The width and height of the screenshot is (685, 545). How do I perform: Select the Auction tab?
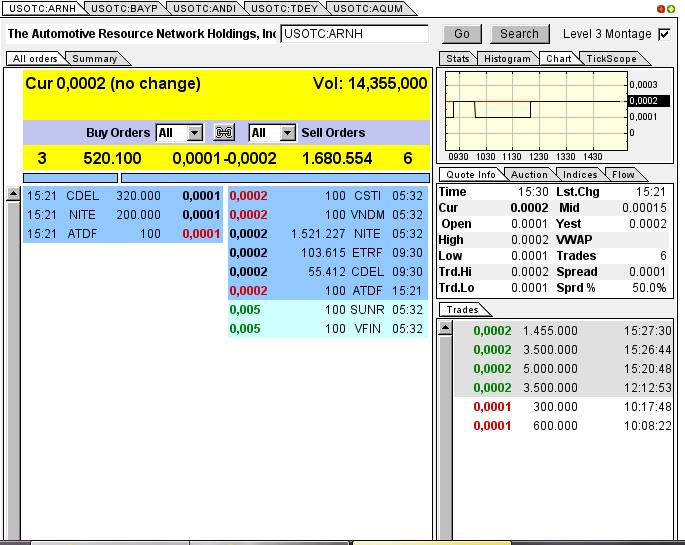coord(529,175)
